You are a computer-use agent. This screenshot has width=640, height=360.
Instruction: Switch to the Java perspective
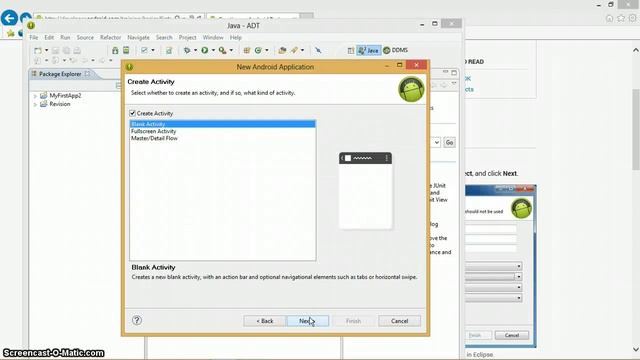(369, 50)
